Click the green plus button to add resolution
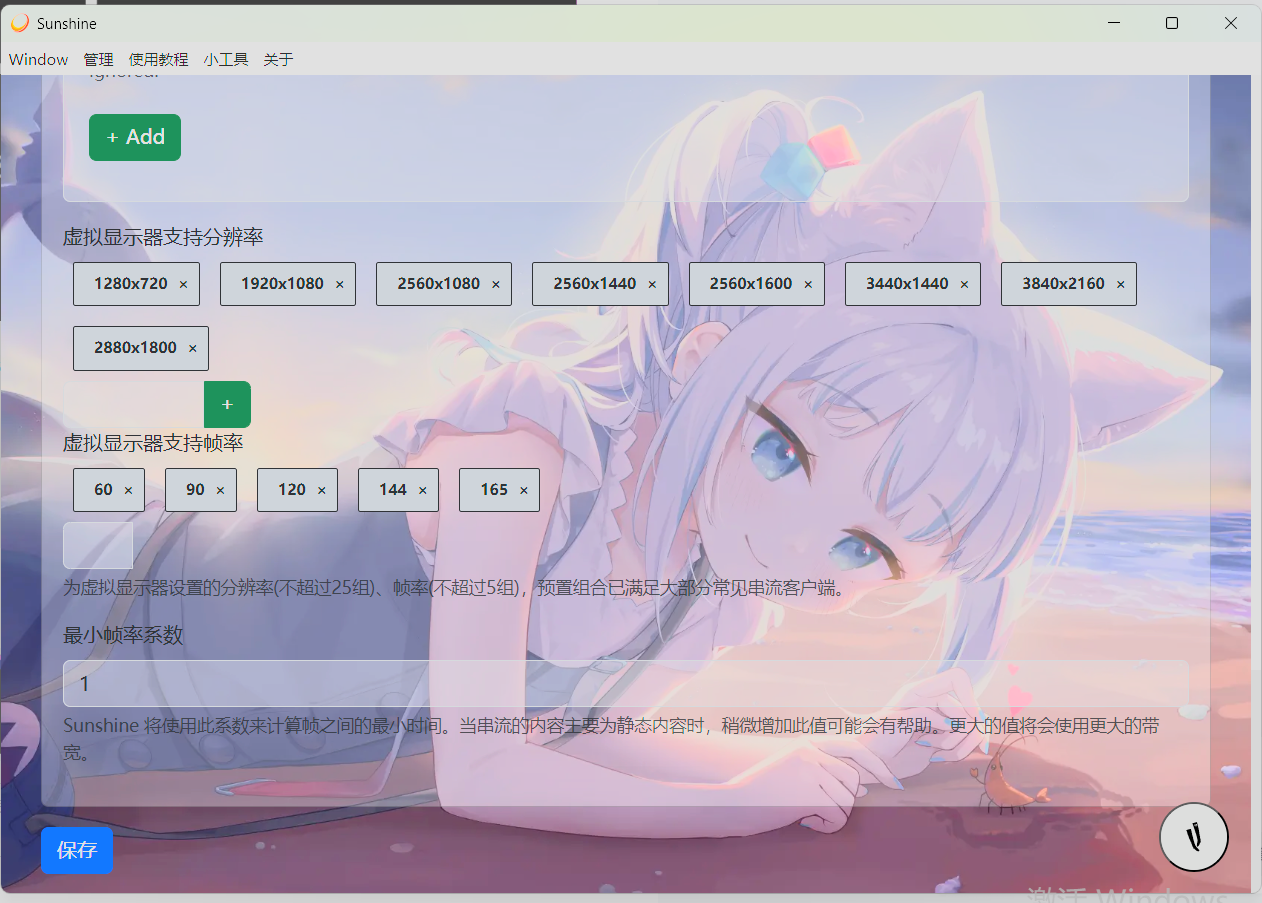Image resolution: width=1262 pixels, height=903 pixels. coord(227,404)
